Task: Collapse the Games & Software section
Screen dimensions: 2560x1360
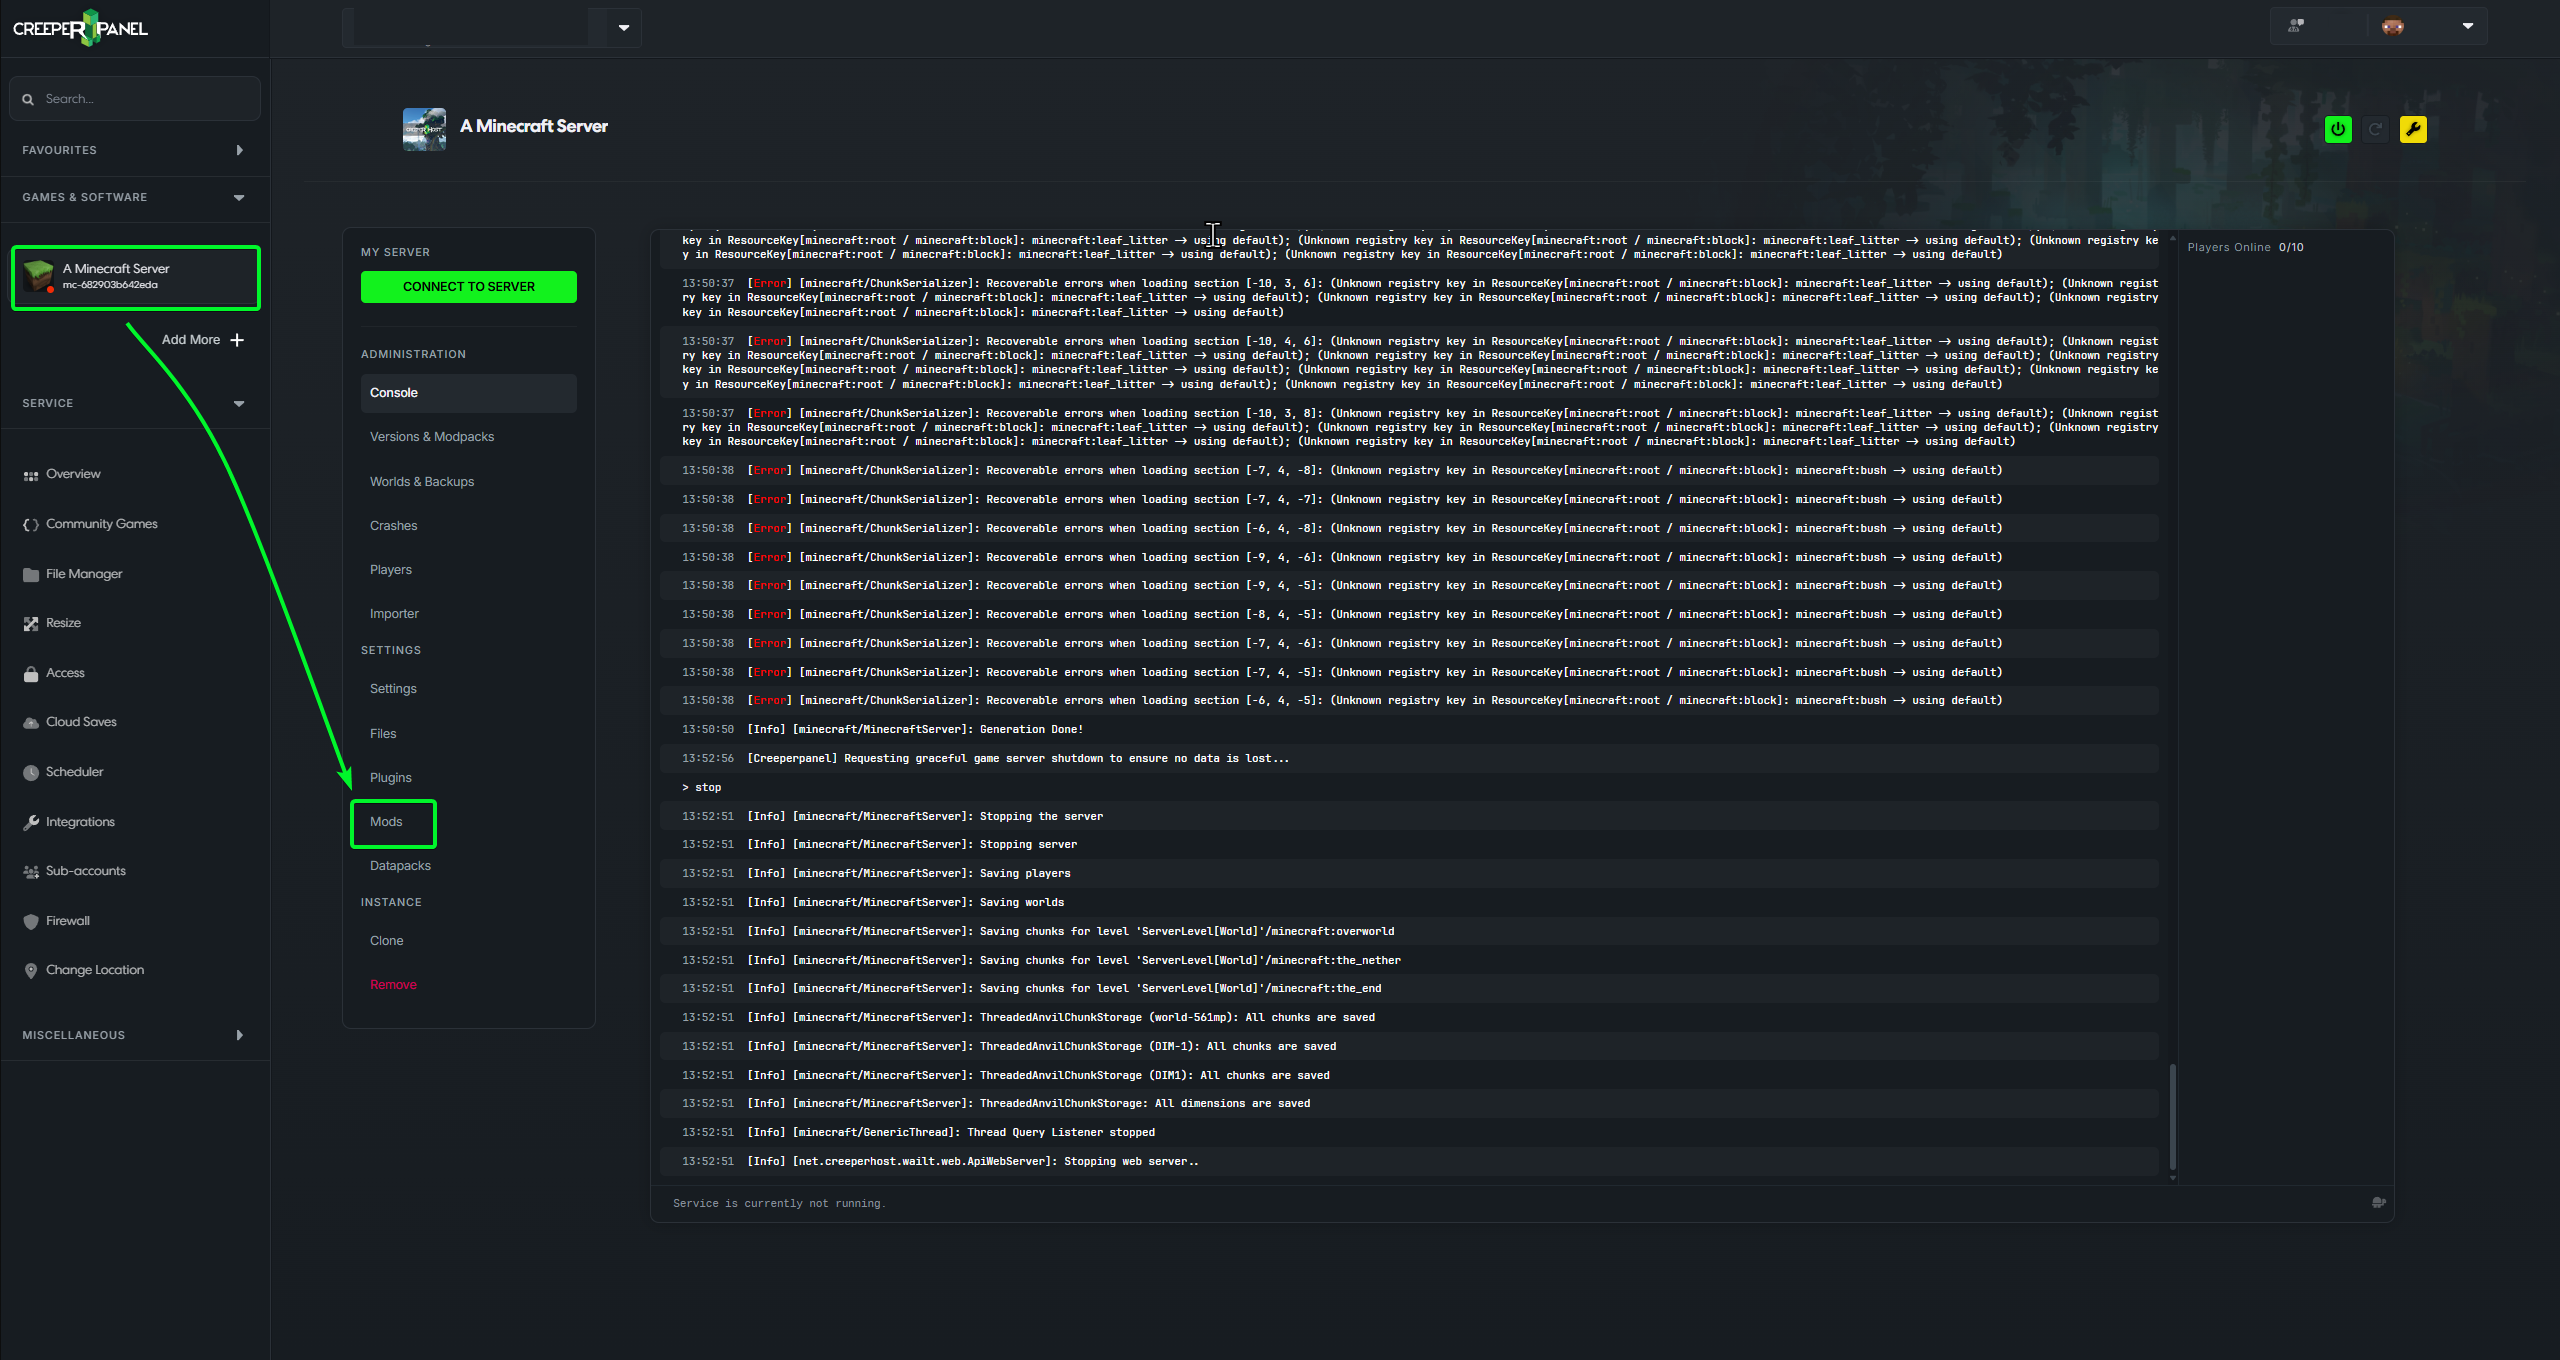Action: pos(134,197)
